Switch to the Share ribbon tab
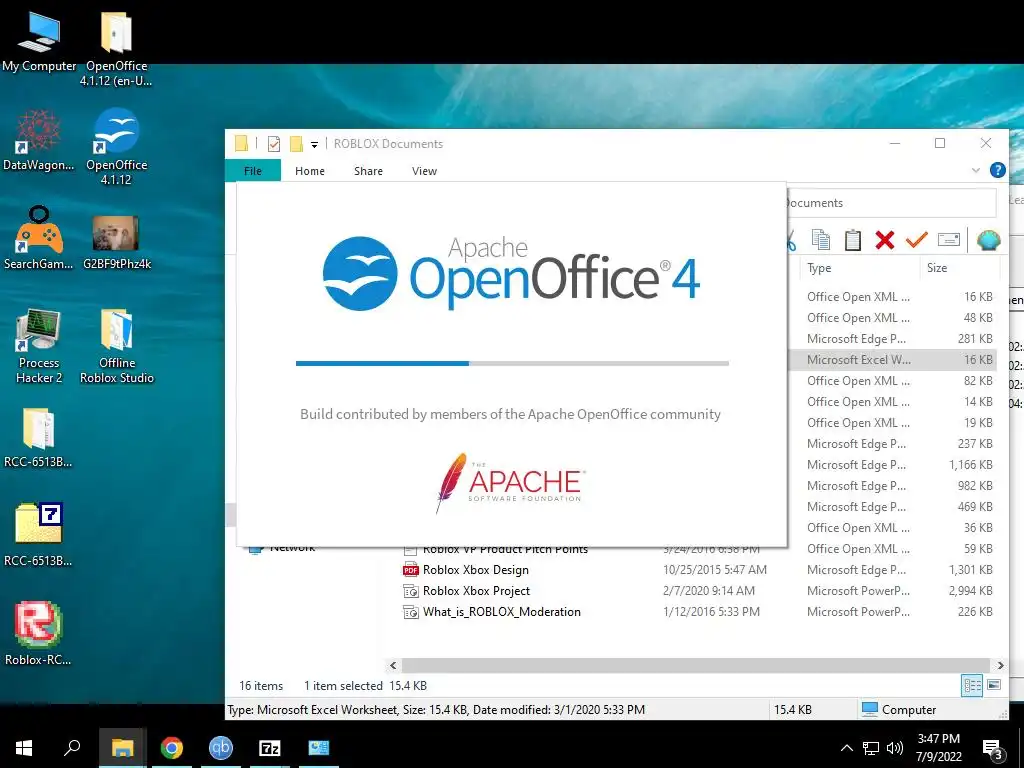This screenshot has height=768, width=1024. tap(368, 170)
